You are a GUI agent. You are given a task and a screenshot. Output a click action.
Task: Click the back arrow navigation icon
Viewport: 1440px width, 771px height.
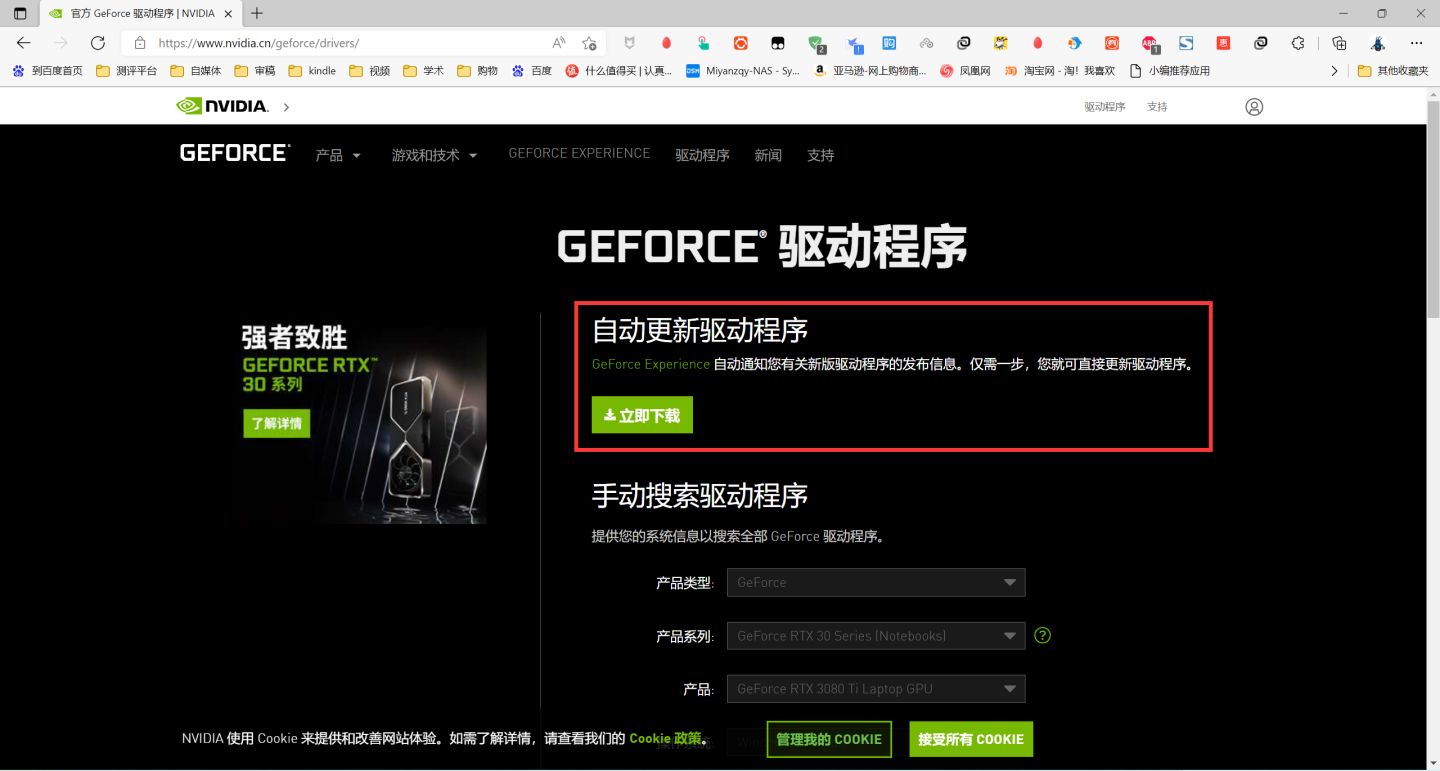(x=22, y=43)
